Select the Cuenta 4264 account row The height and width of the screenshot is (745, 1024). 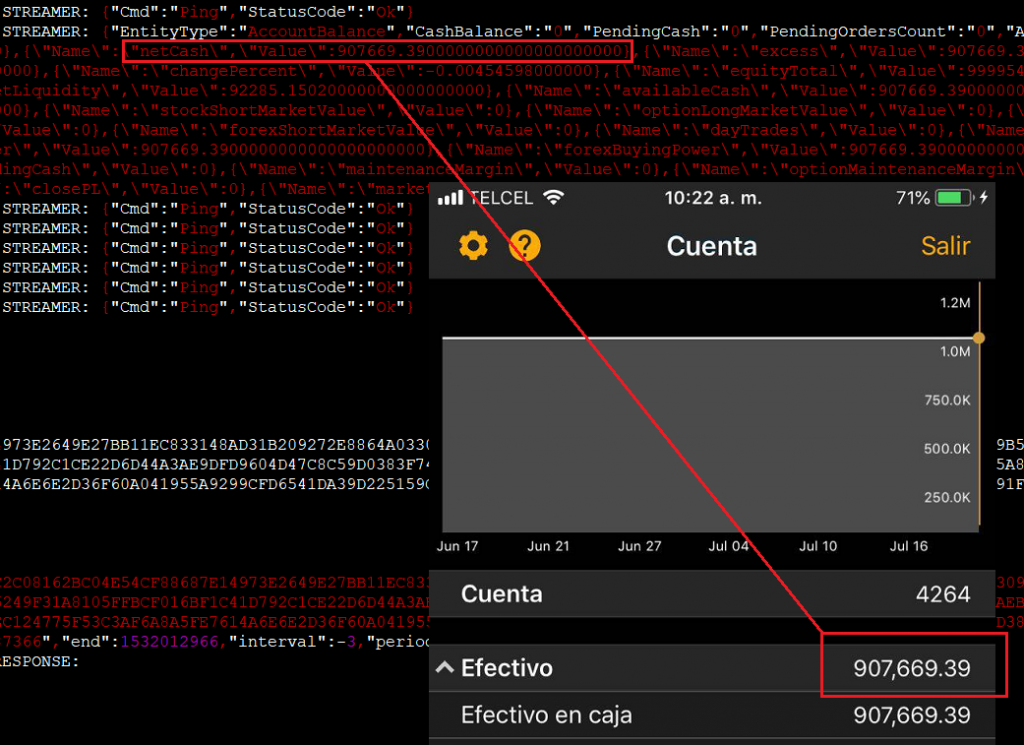[x=712, y=594]
